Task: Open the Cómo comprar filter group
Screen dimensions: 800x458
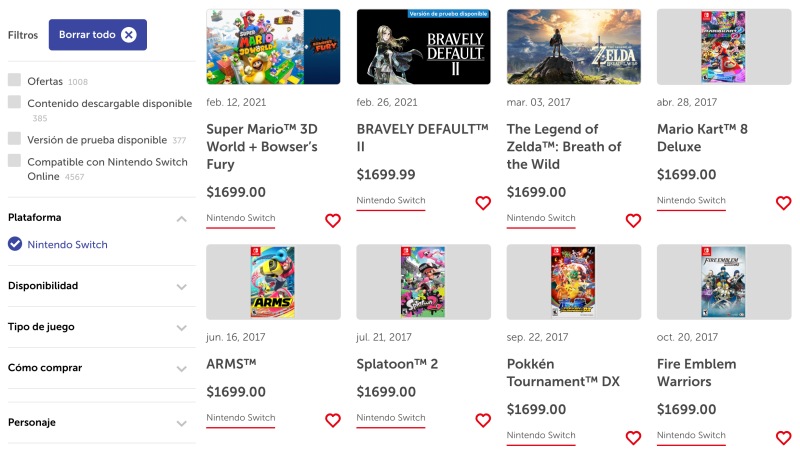Action: coord(181,368)
